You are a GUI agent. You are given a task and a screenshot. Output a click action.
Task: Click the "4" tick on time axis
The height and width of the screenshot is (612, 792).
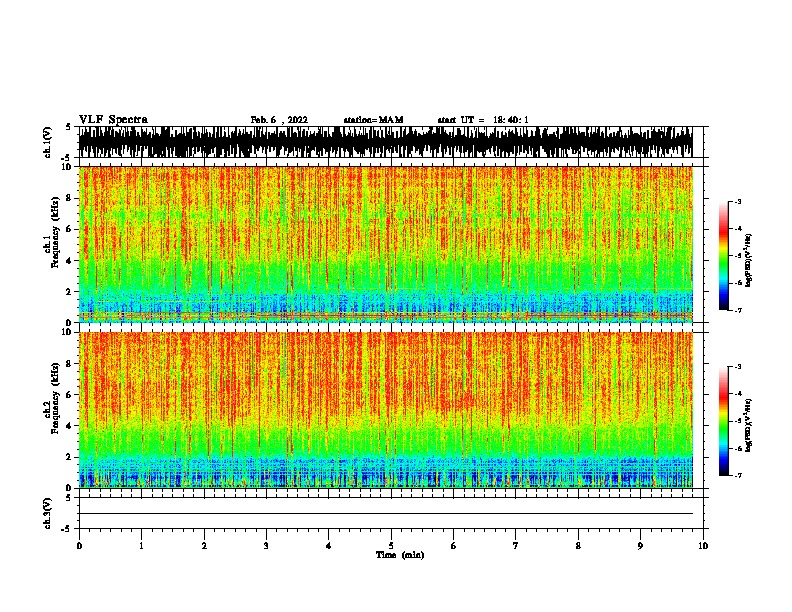coord(329,546)
